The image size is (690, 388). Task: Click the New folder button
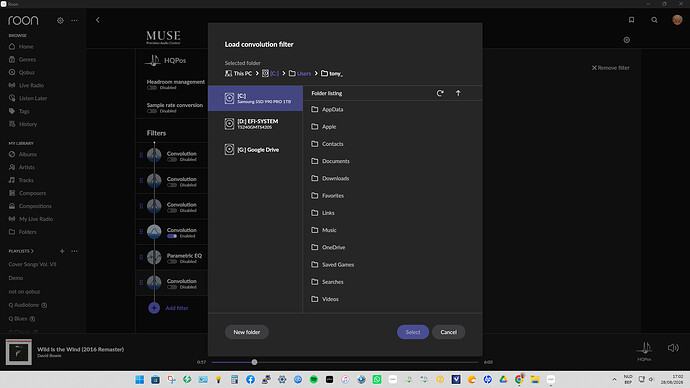coord(246,332)
